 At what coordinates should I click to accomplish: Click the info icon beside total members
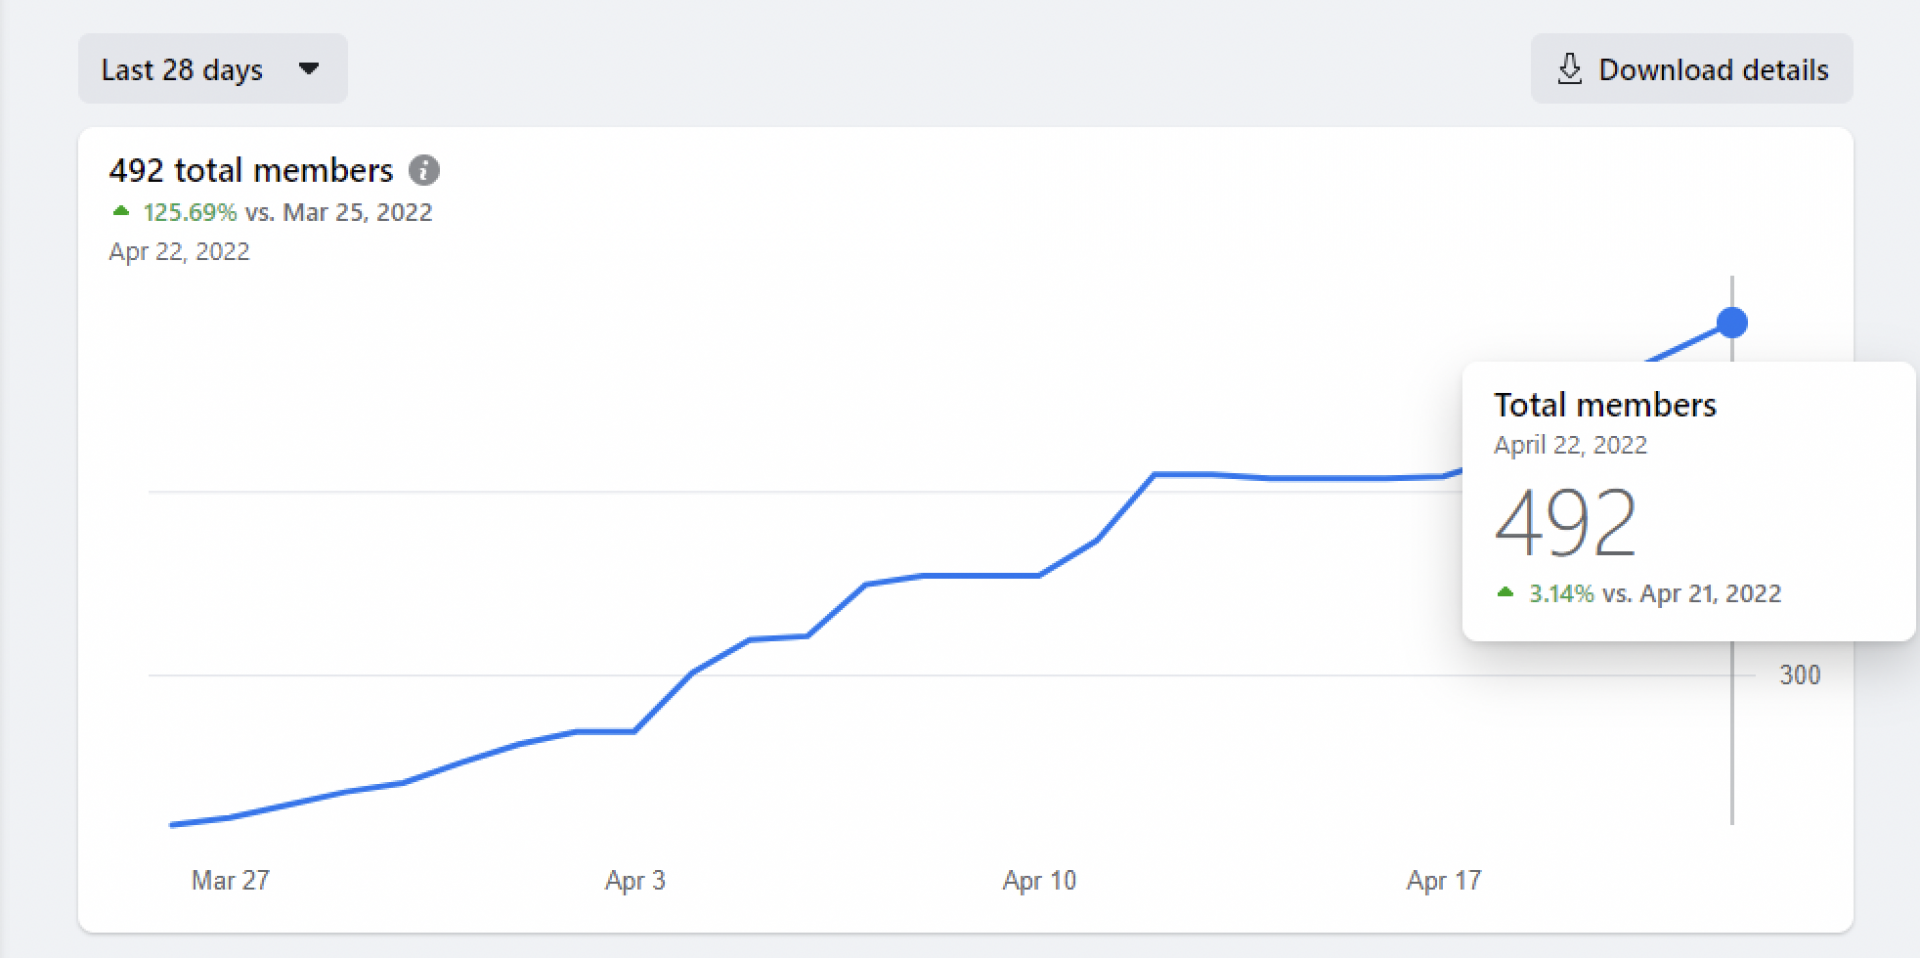click(424, 171)
